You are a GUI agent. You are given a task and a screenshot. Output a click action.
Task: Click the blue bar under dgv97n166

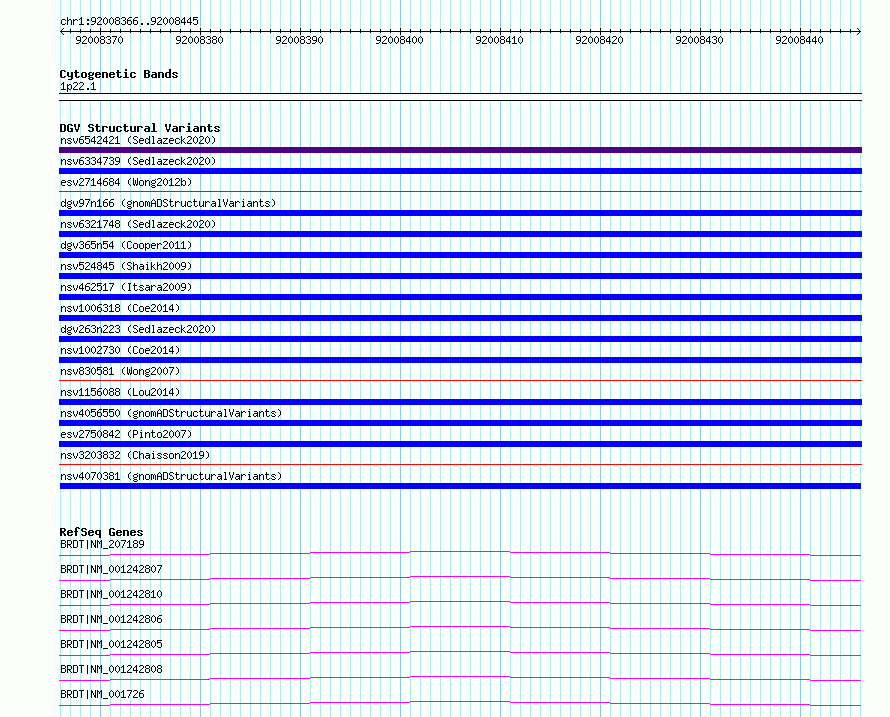[460, 213]
